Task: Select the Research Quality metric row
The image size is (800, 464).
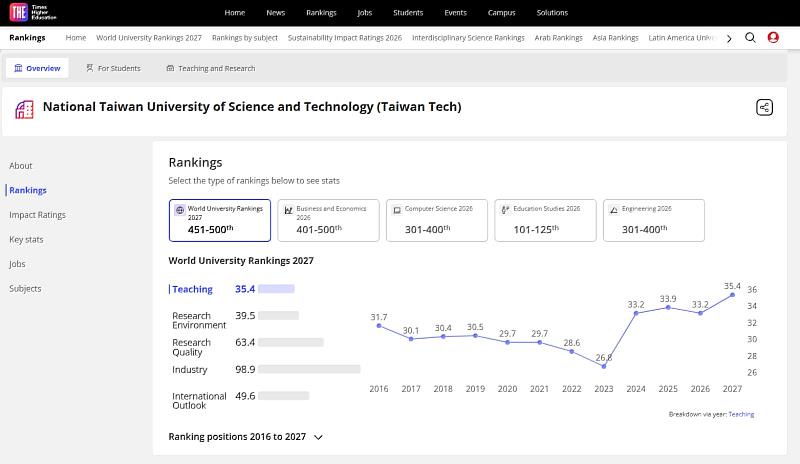Action: pos(248,347)
